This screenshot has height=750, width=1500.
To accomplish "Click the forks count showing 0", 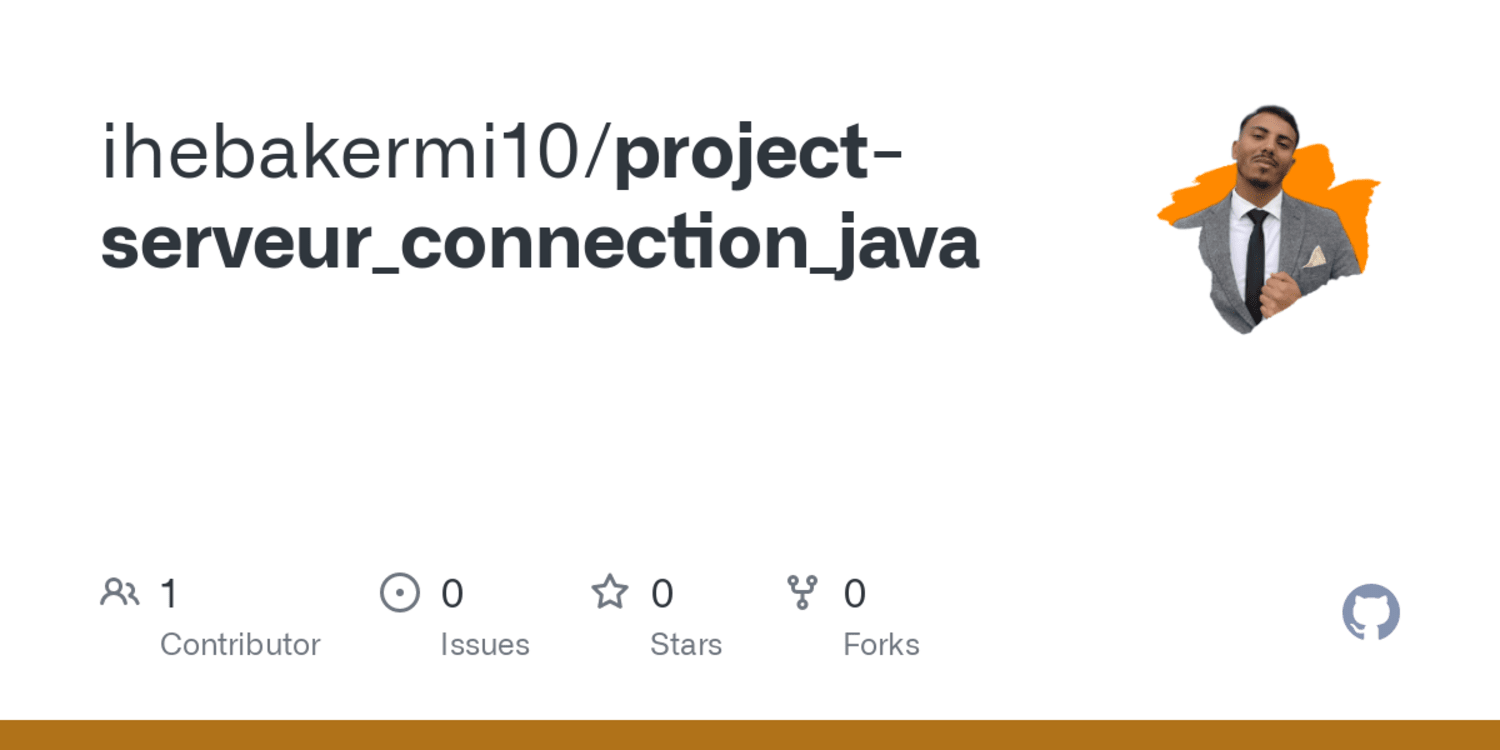I will [x=854, y=594].
